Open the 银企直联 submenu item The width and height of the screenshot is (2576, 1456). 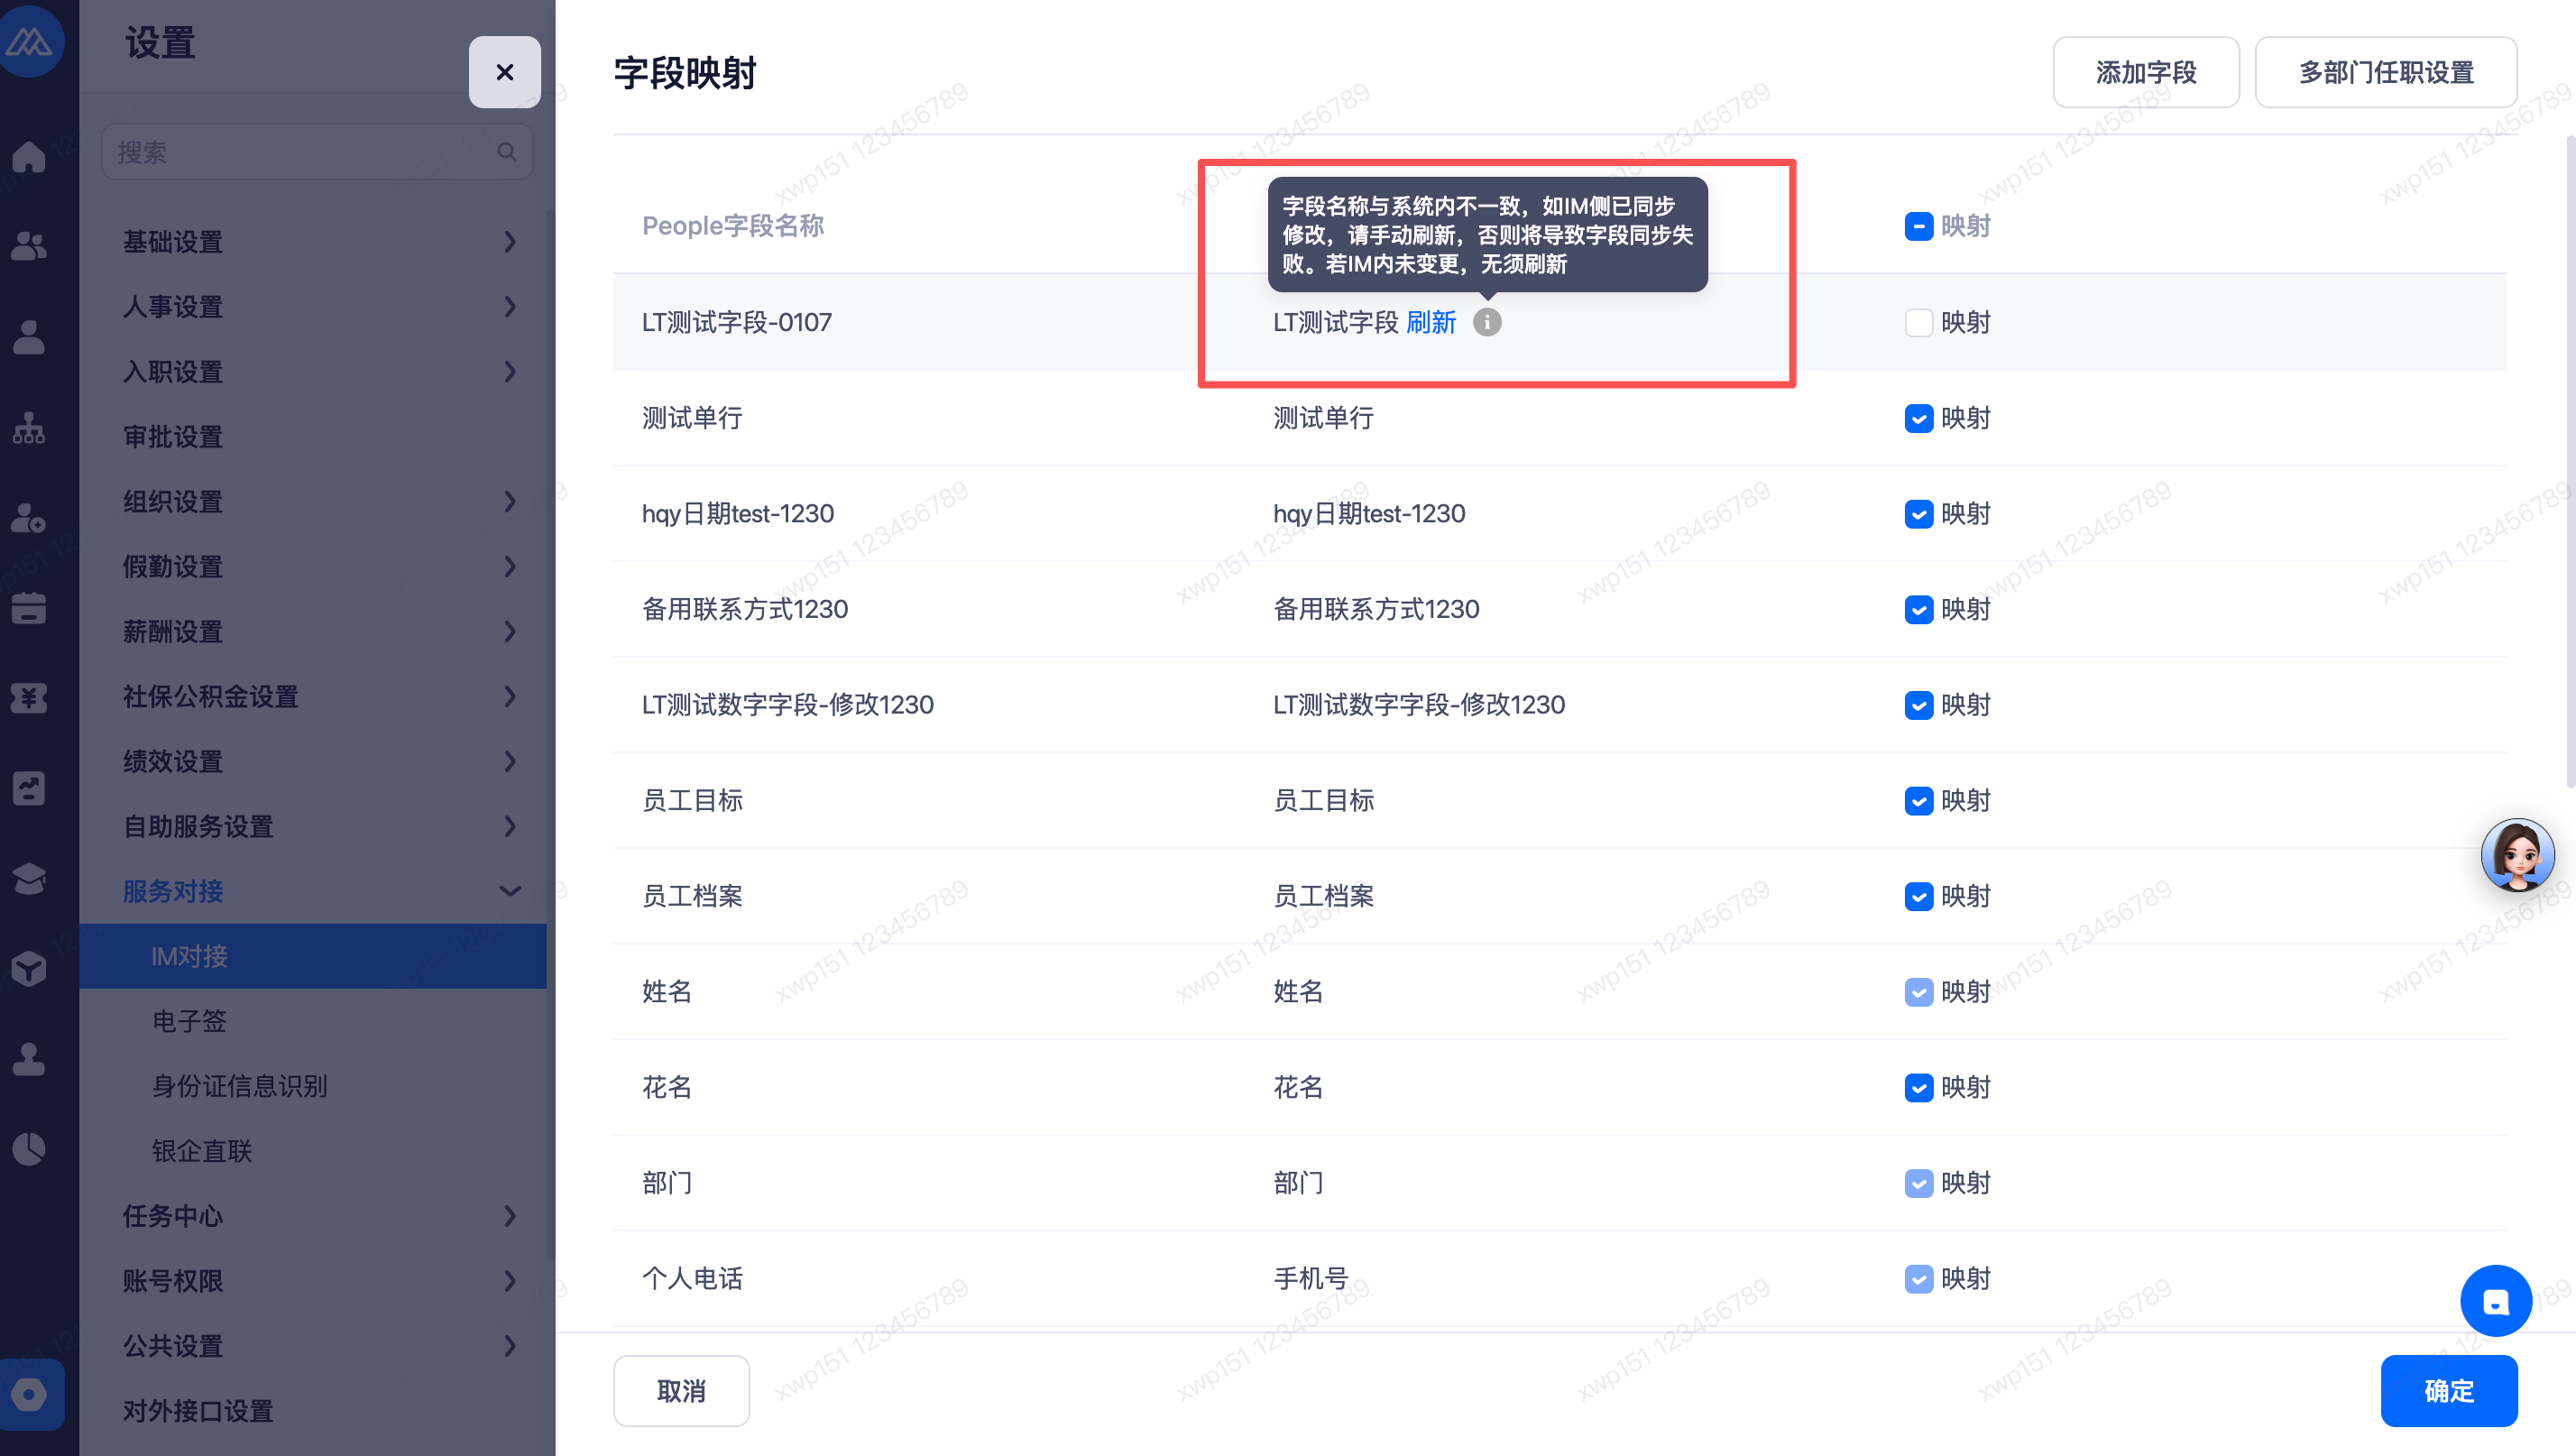202,1151
